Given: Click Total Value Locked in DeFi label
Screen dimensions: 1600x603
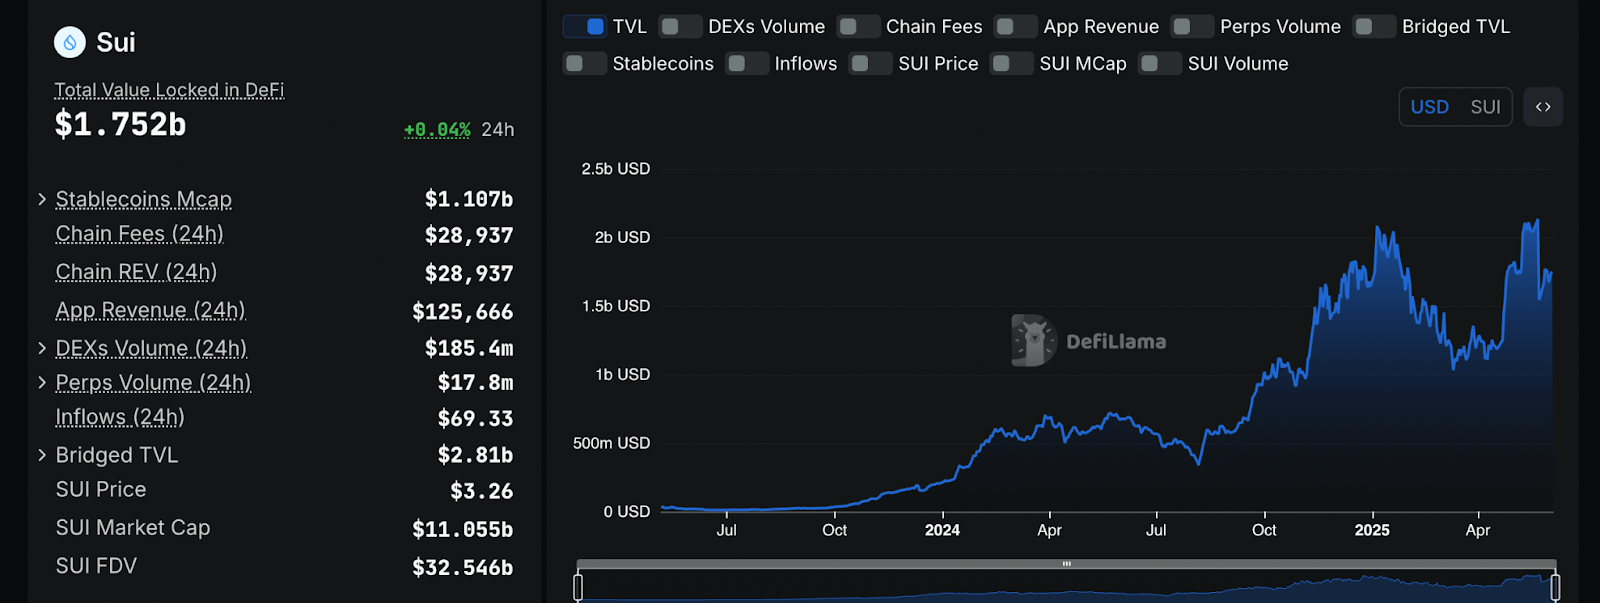Looking at the screenshot, I should pyautogui.click(x=169, y=90).
